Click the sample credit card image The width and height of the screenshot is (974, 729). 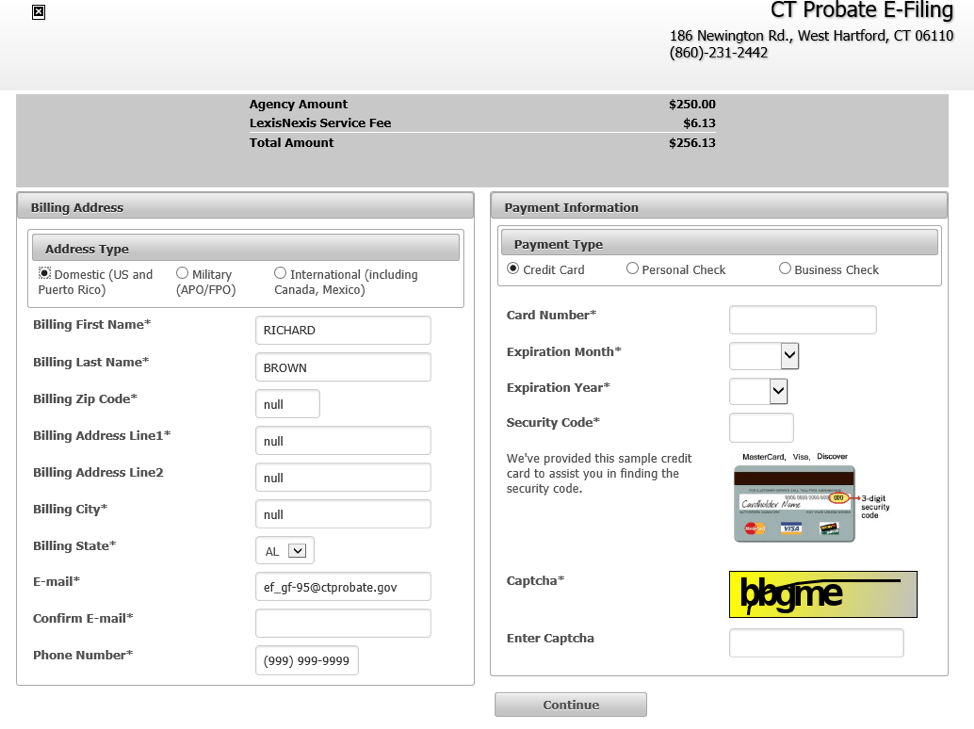tap(795, 504)
